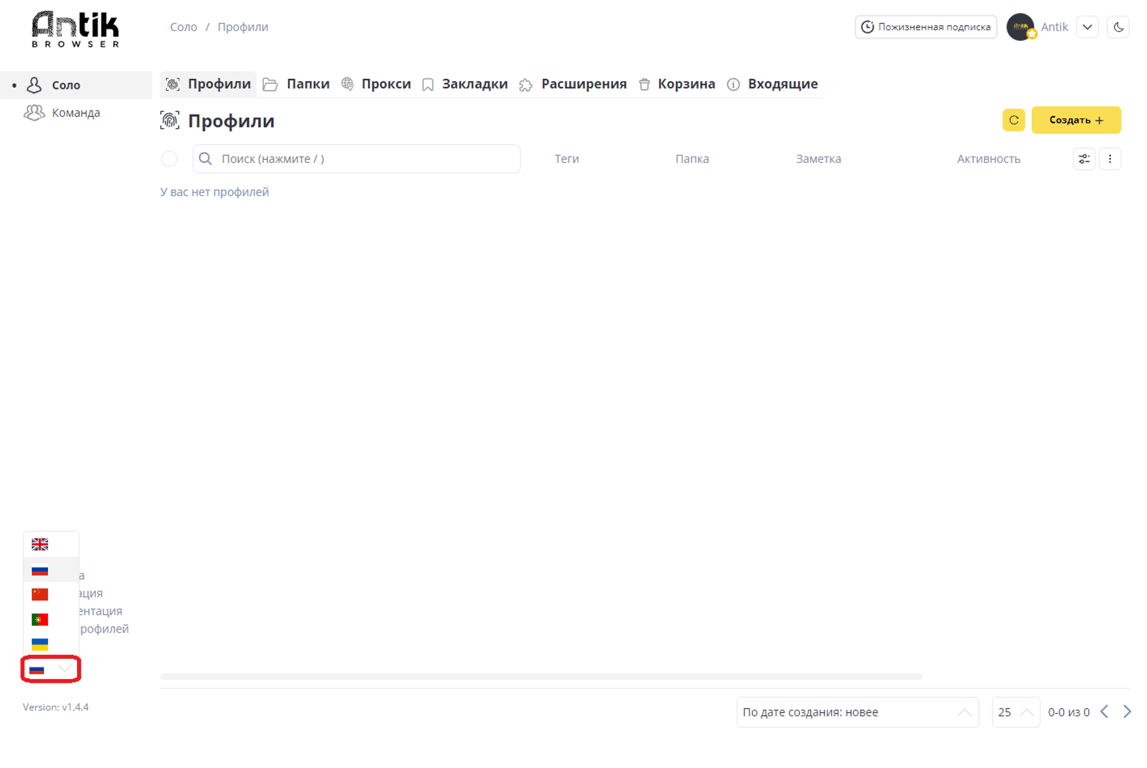Open the Расширения tab
Image resolution: width=1147 pixels, height=768 pixels.
point(573,84)
